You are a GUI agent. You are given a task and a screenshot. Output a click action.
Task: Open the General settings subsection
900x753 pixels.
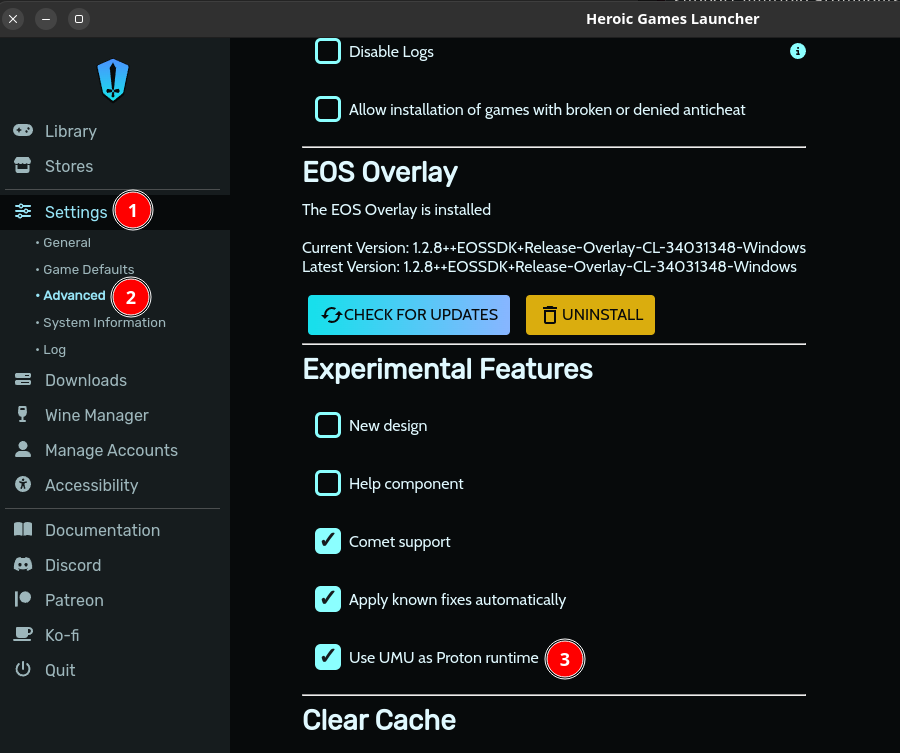tap(67, 243)
